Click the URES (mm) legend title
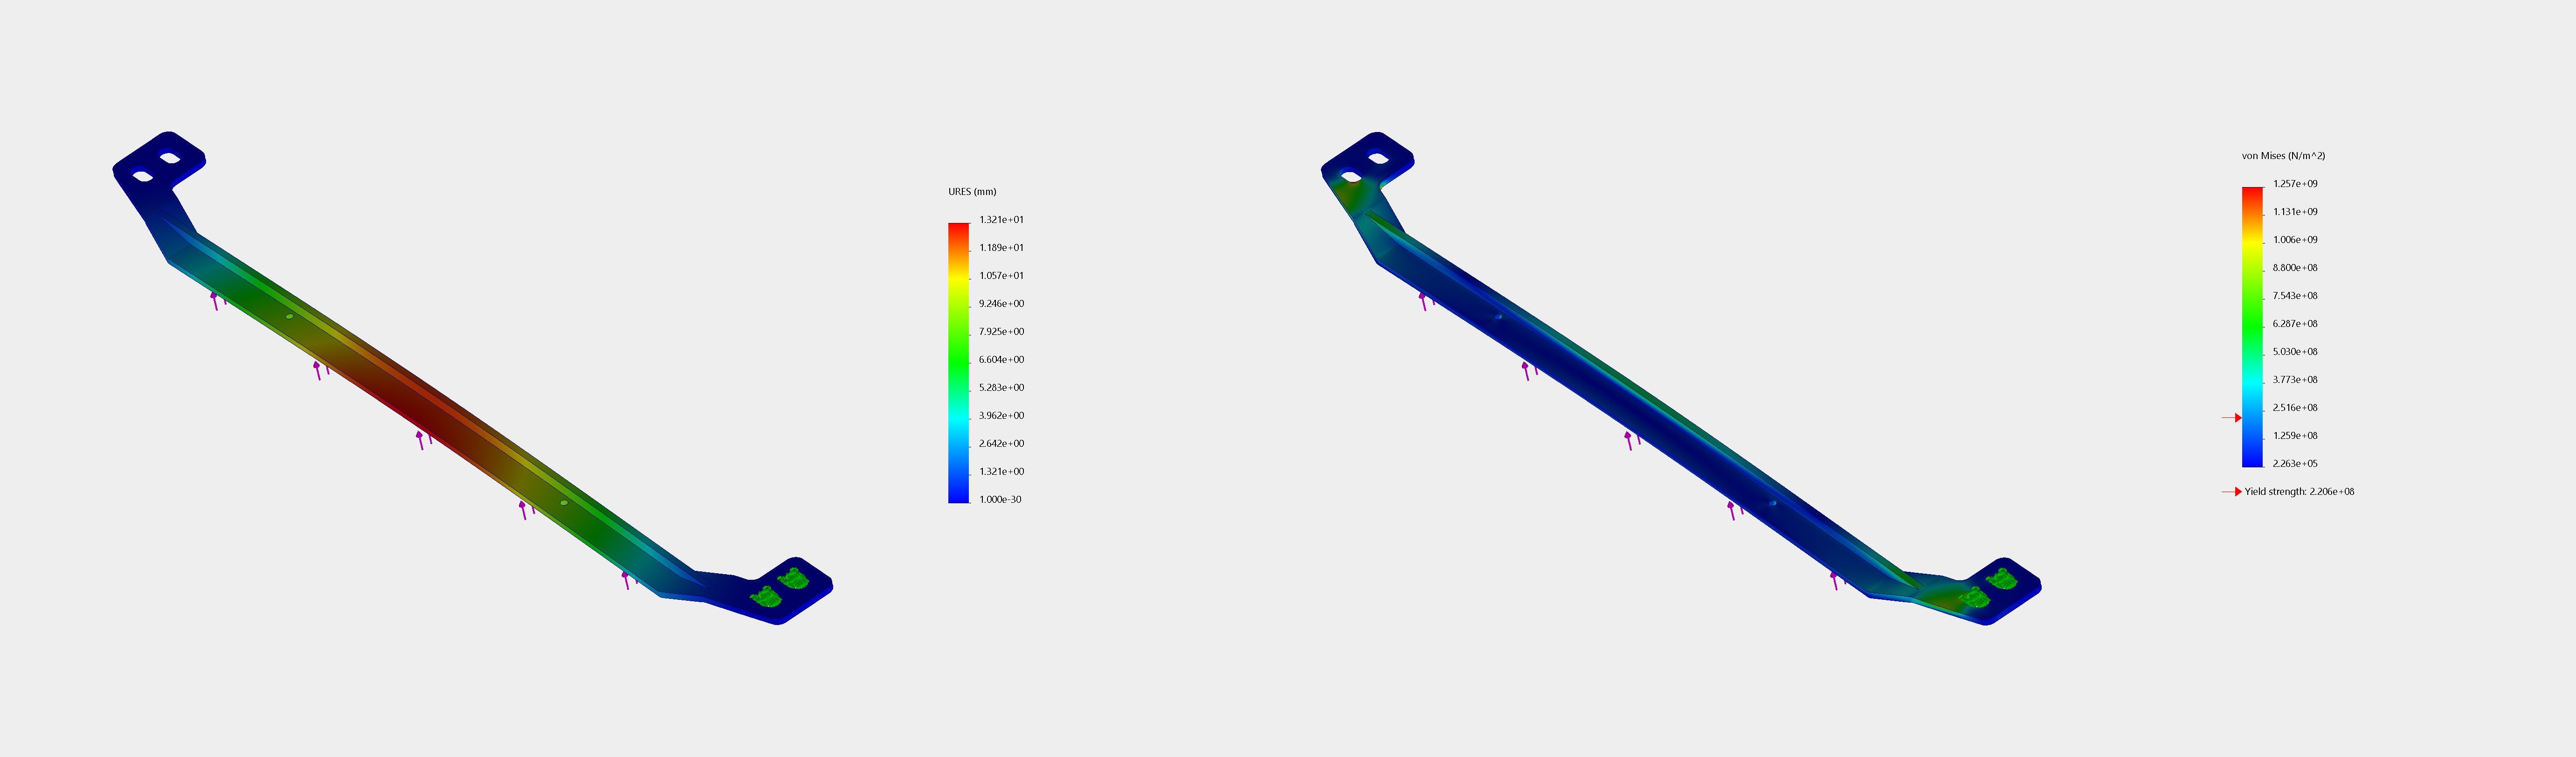 point(971,192)
